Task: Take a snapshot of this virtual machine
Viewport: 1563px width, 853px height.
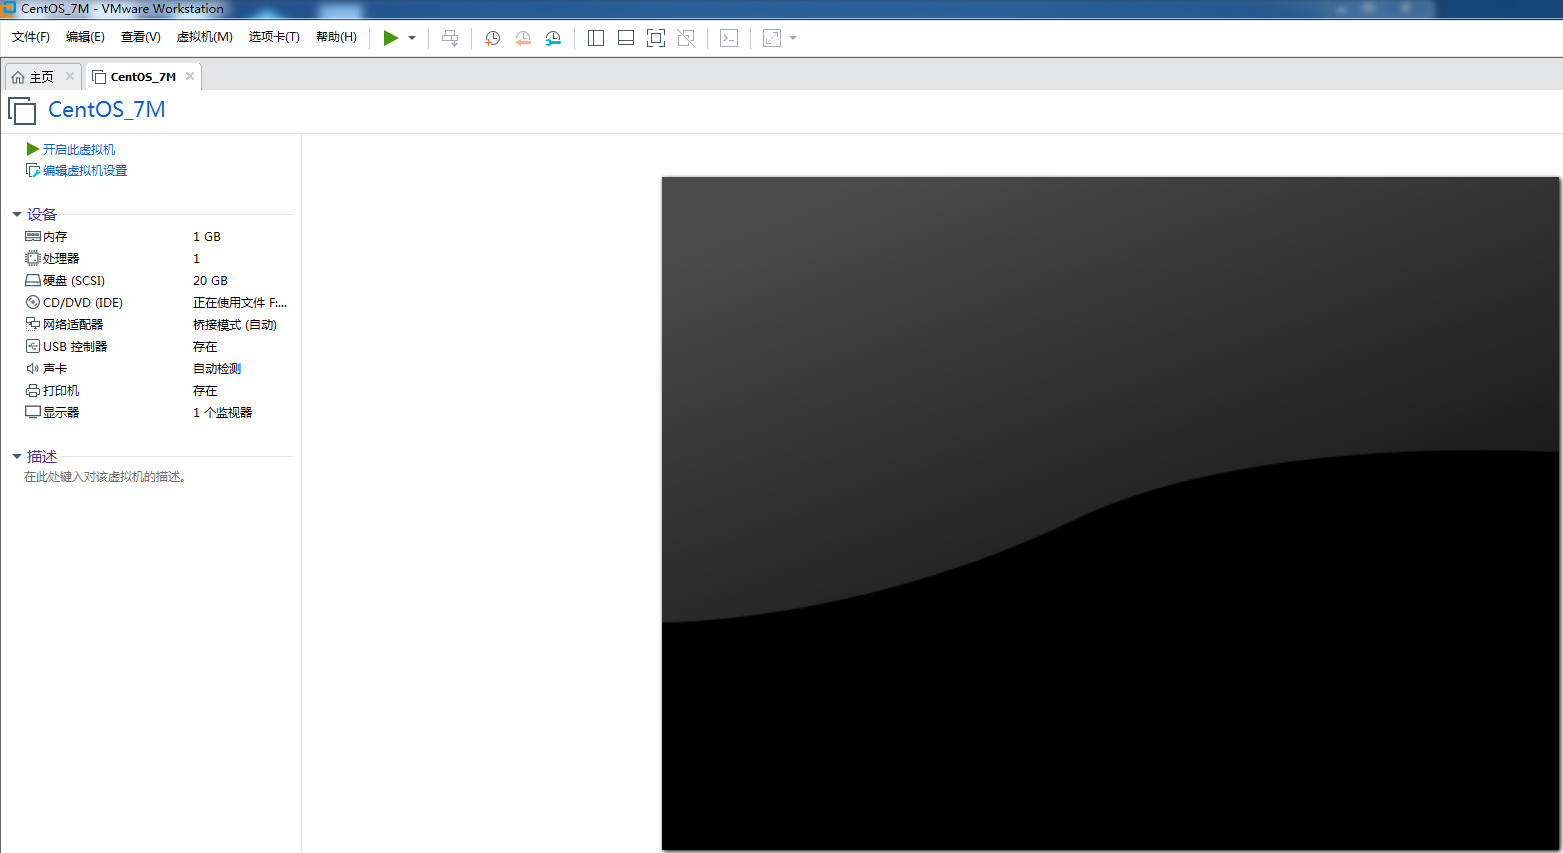Action: pyautogui.click(x=492, y=38)
